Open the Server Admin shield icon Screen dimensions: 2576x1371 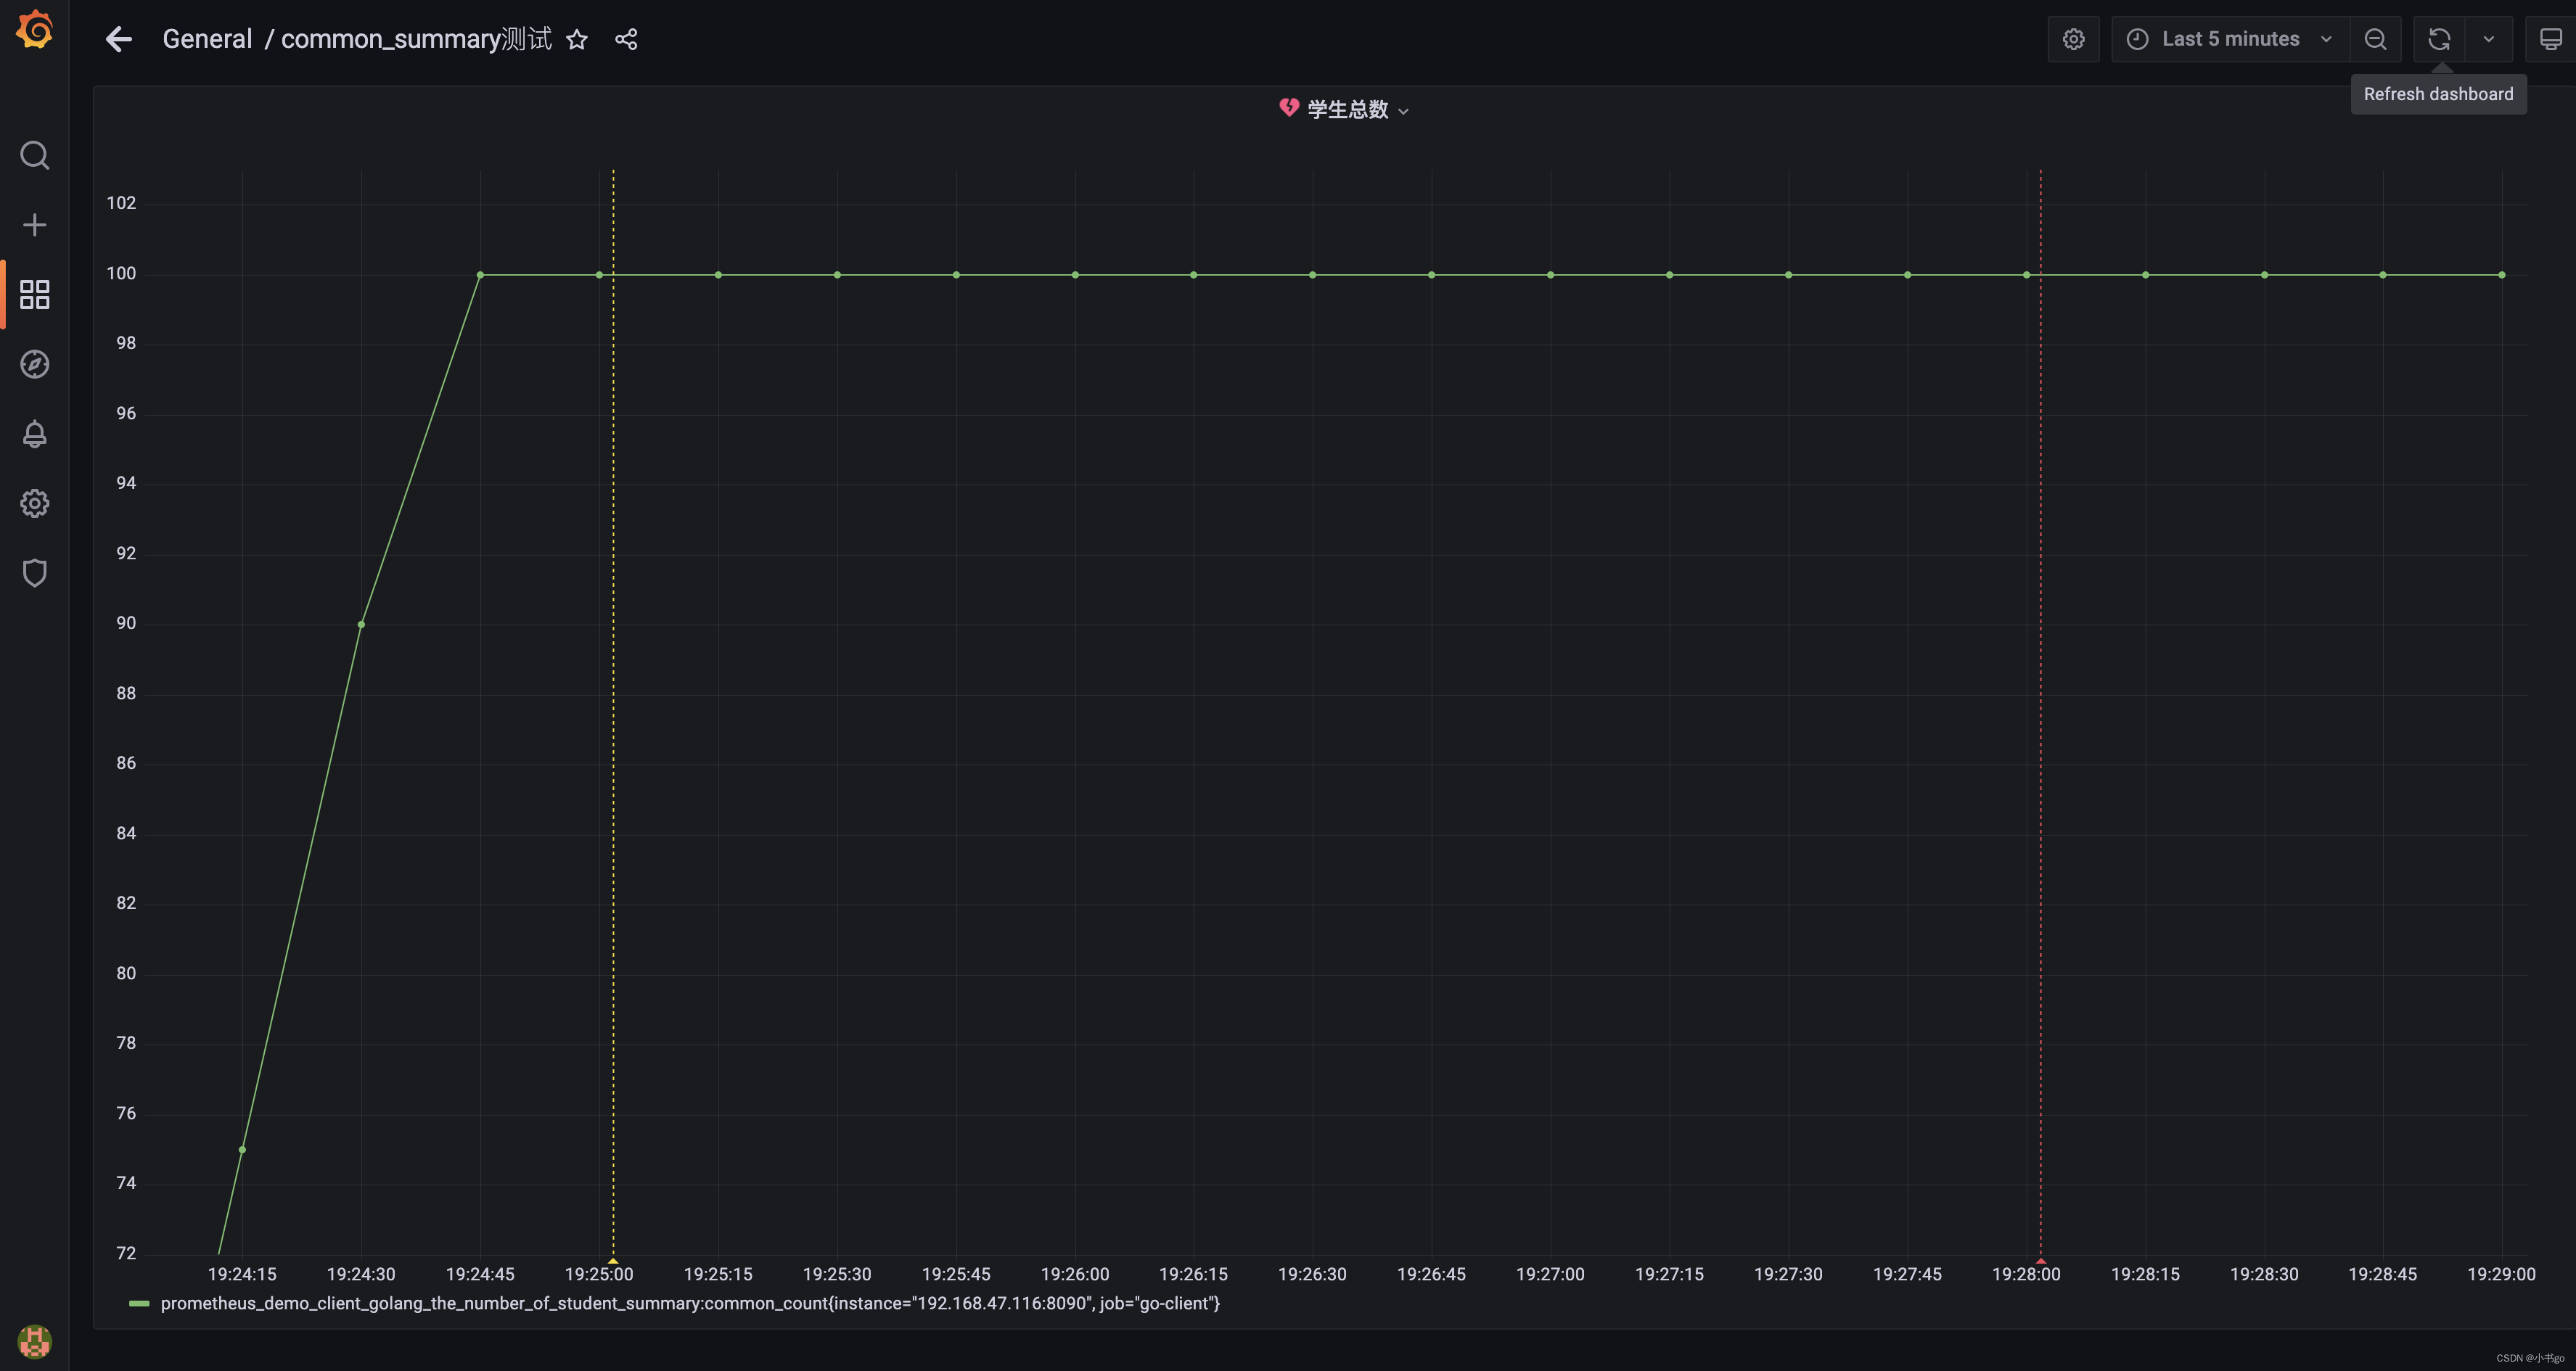pos(34,573)
